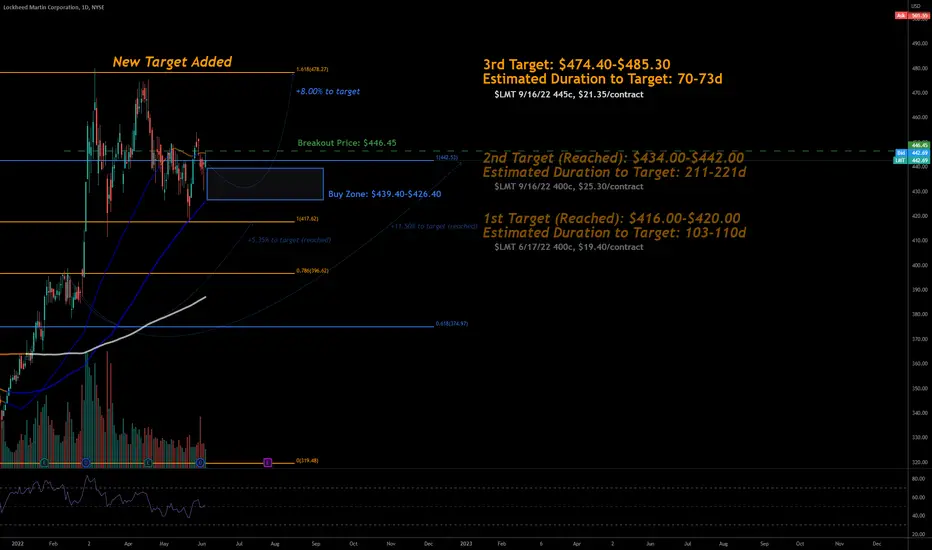Click the 80.00 RSI scale label

point(918,479)
